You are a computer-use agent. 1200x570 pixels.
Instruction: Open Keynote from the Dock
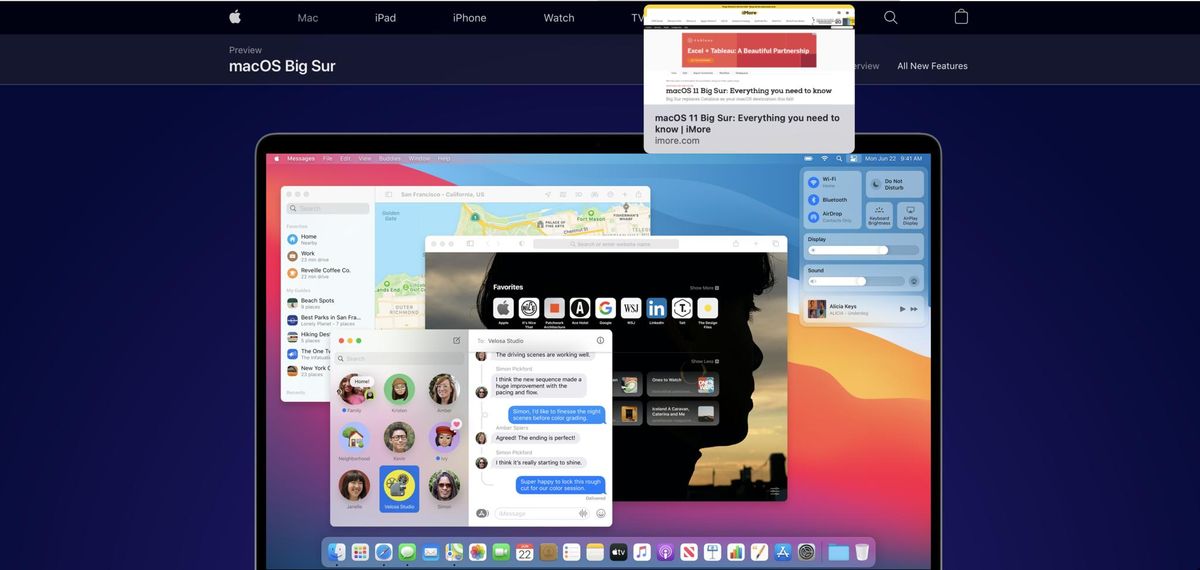point(712,552)
